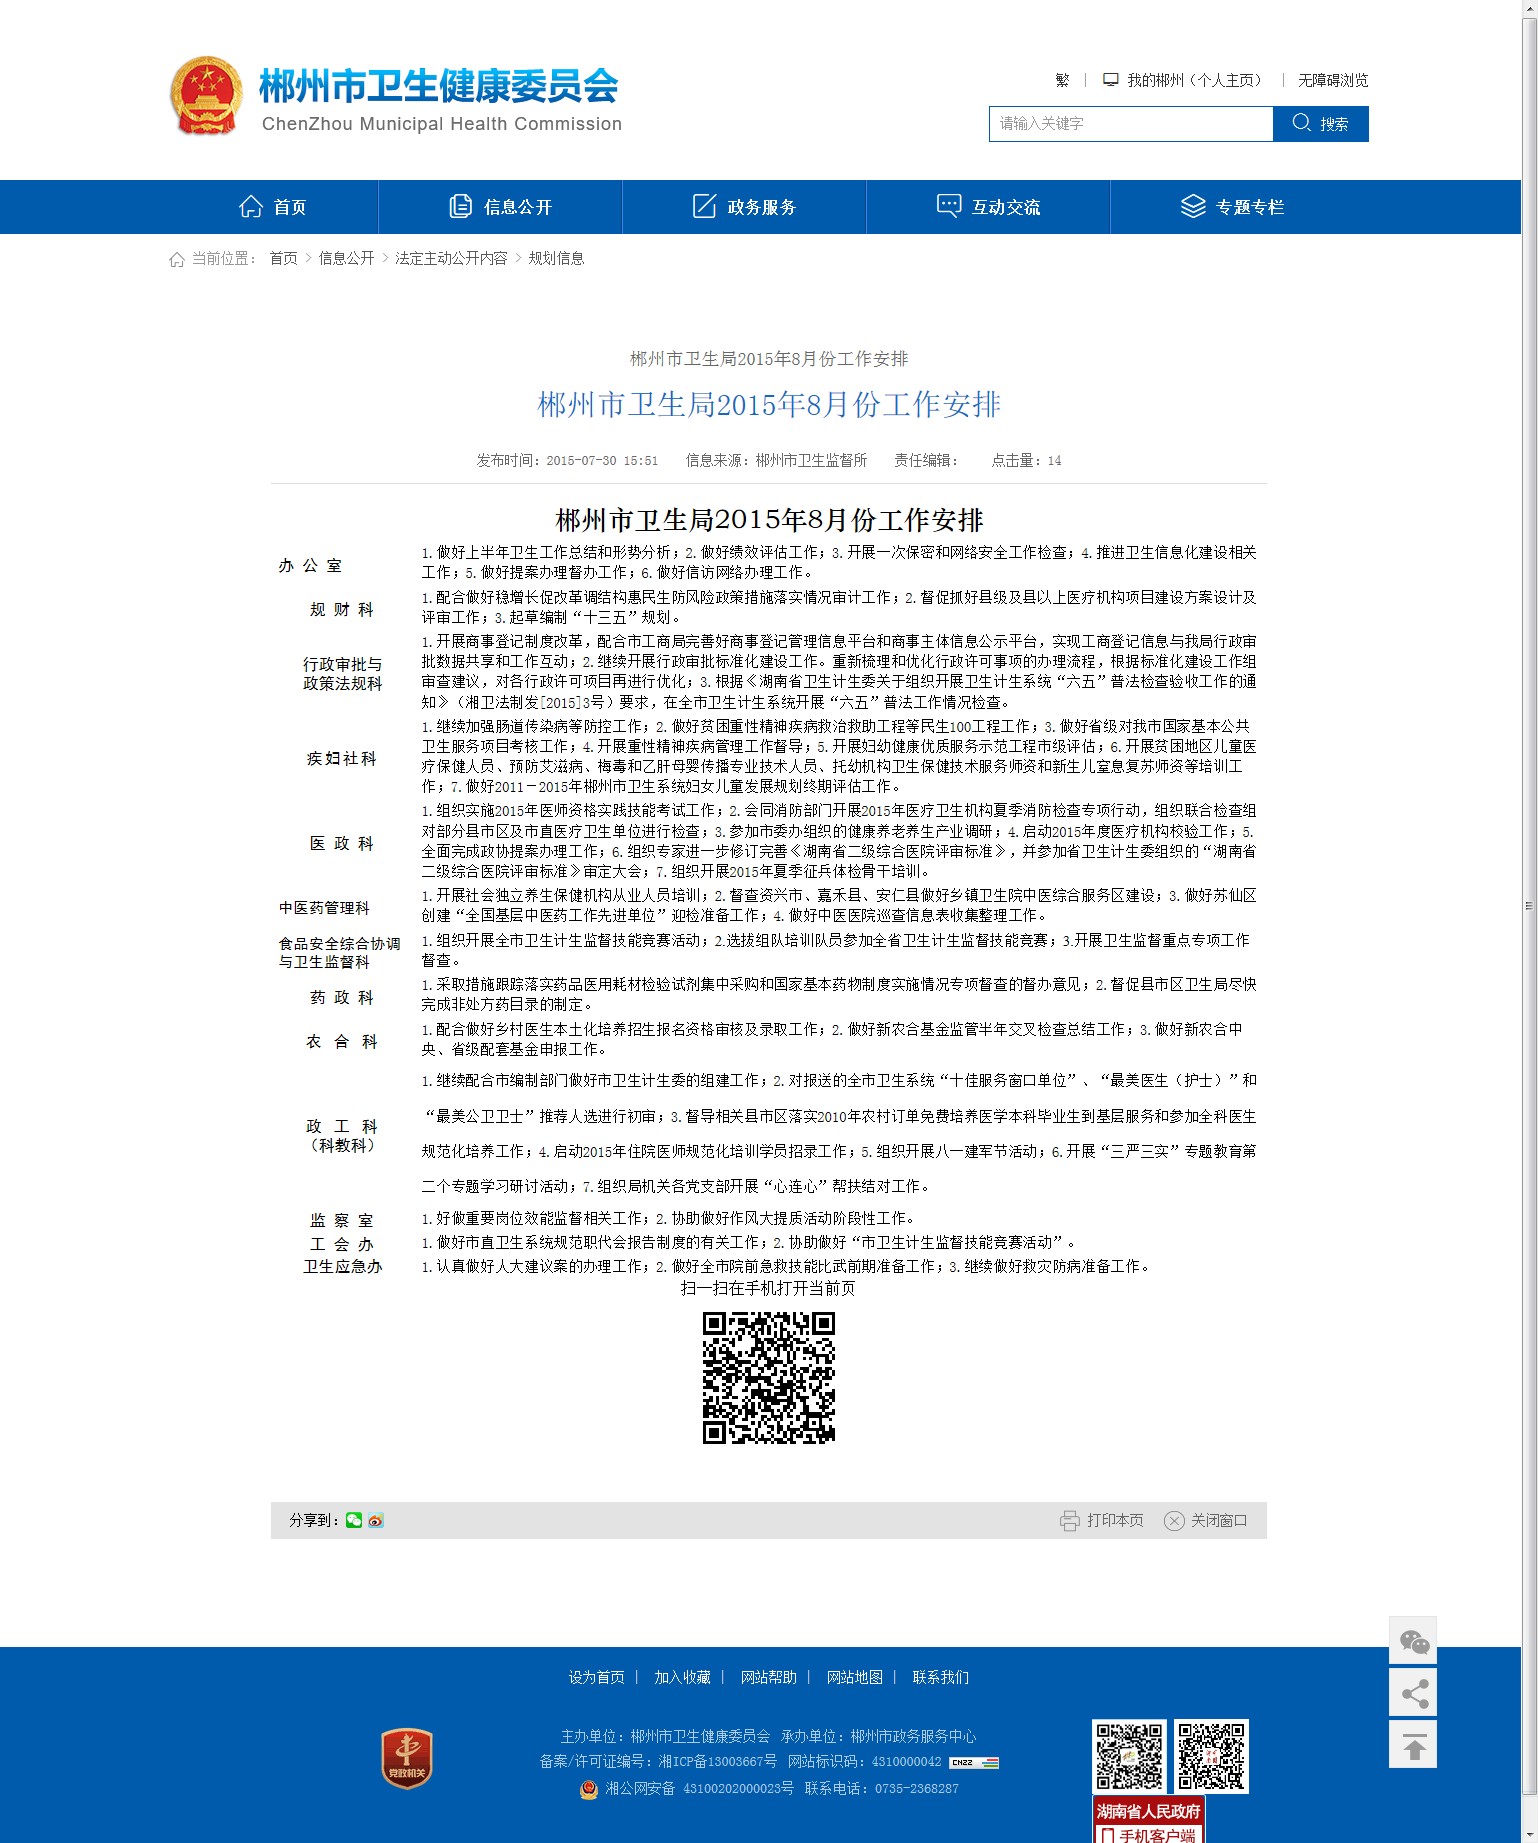Open 网站帮助 footer link
The height and width of the screenshot is (1843, 1538).
click(769, 1678)
